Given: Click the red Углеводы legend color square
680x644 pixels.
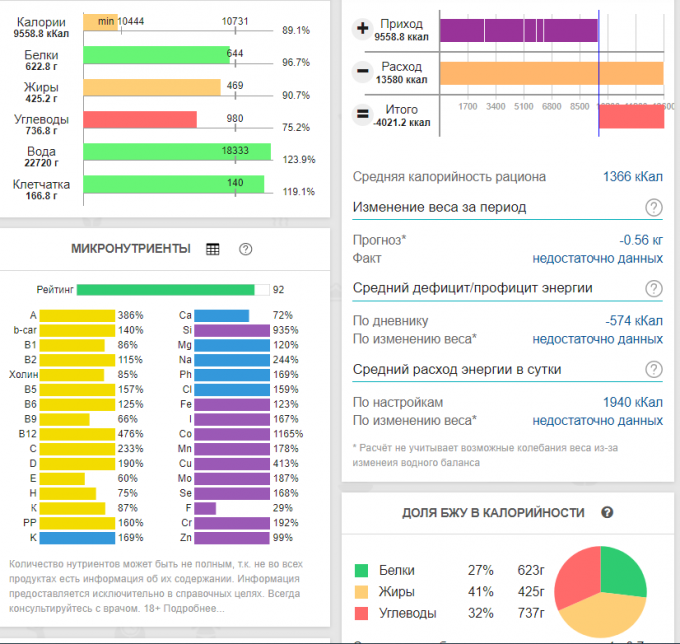Looking at the screenshot, I should (x=361, y=613).
